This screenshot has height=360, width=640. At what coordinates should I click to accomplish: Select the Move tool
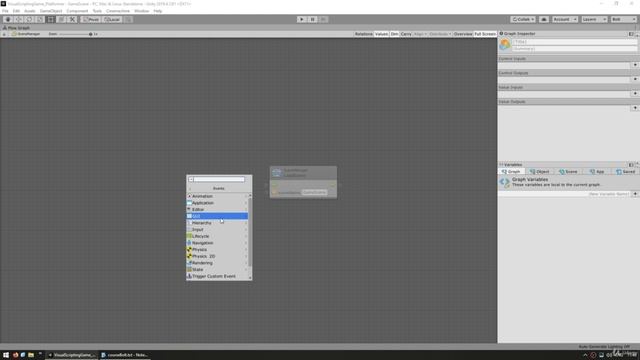point(18,19)
